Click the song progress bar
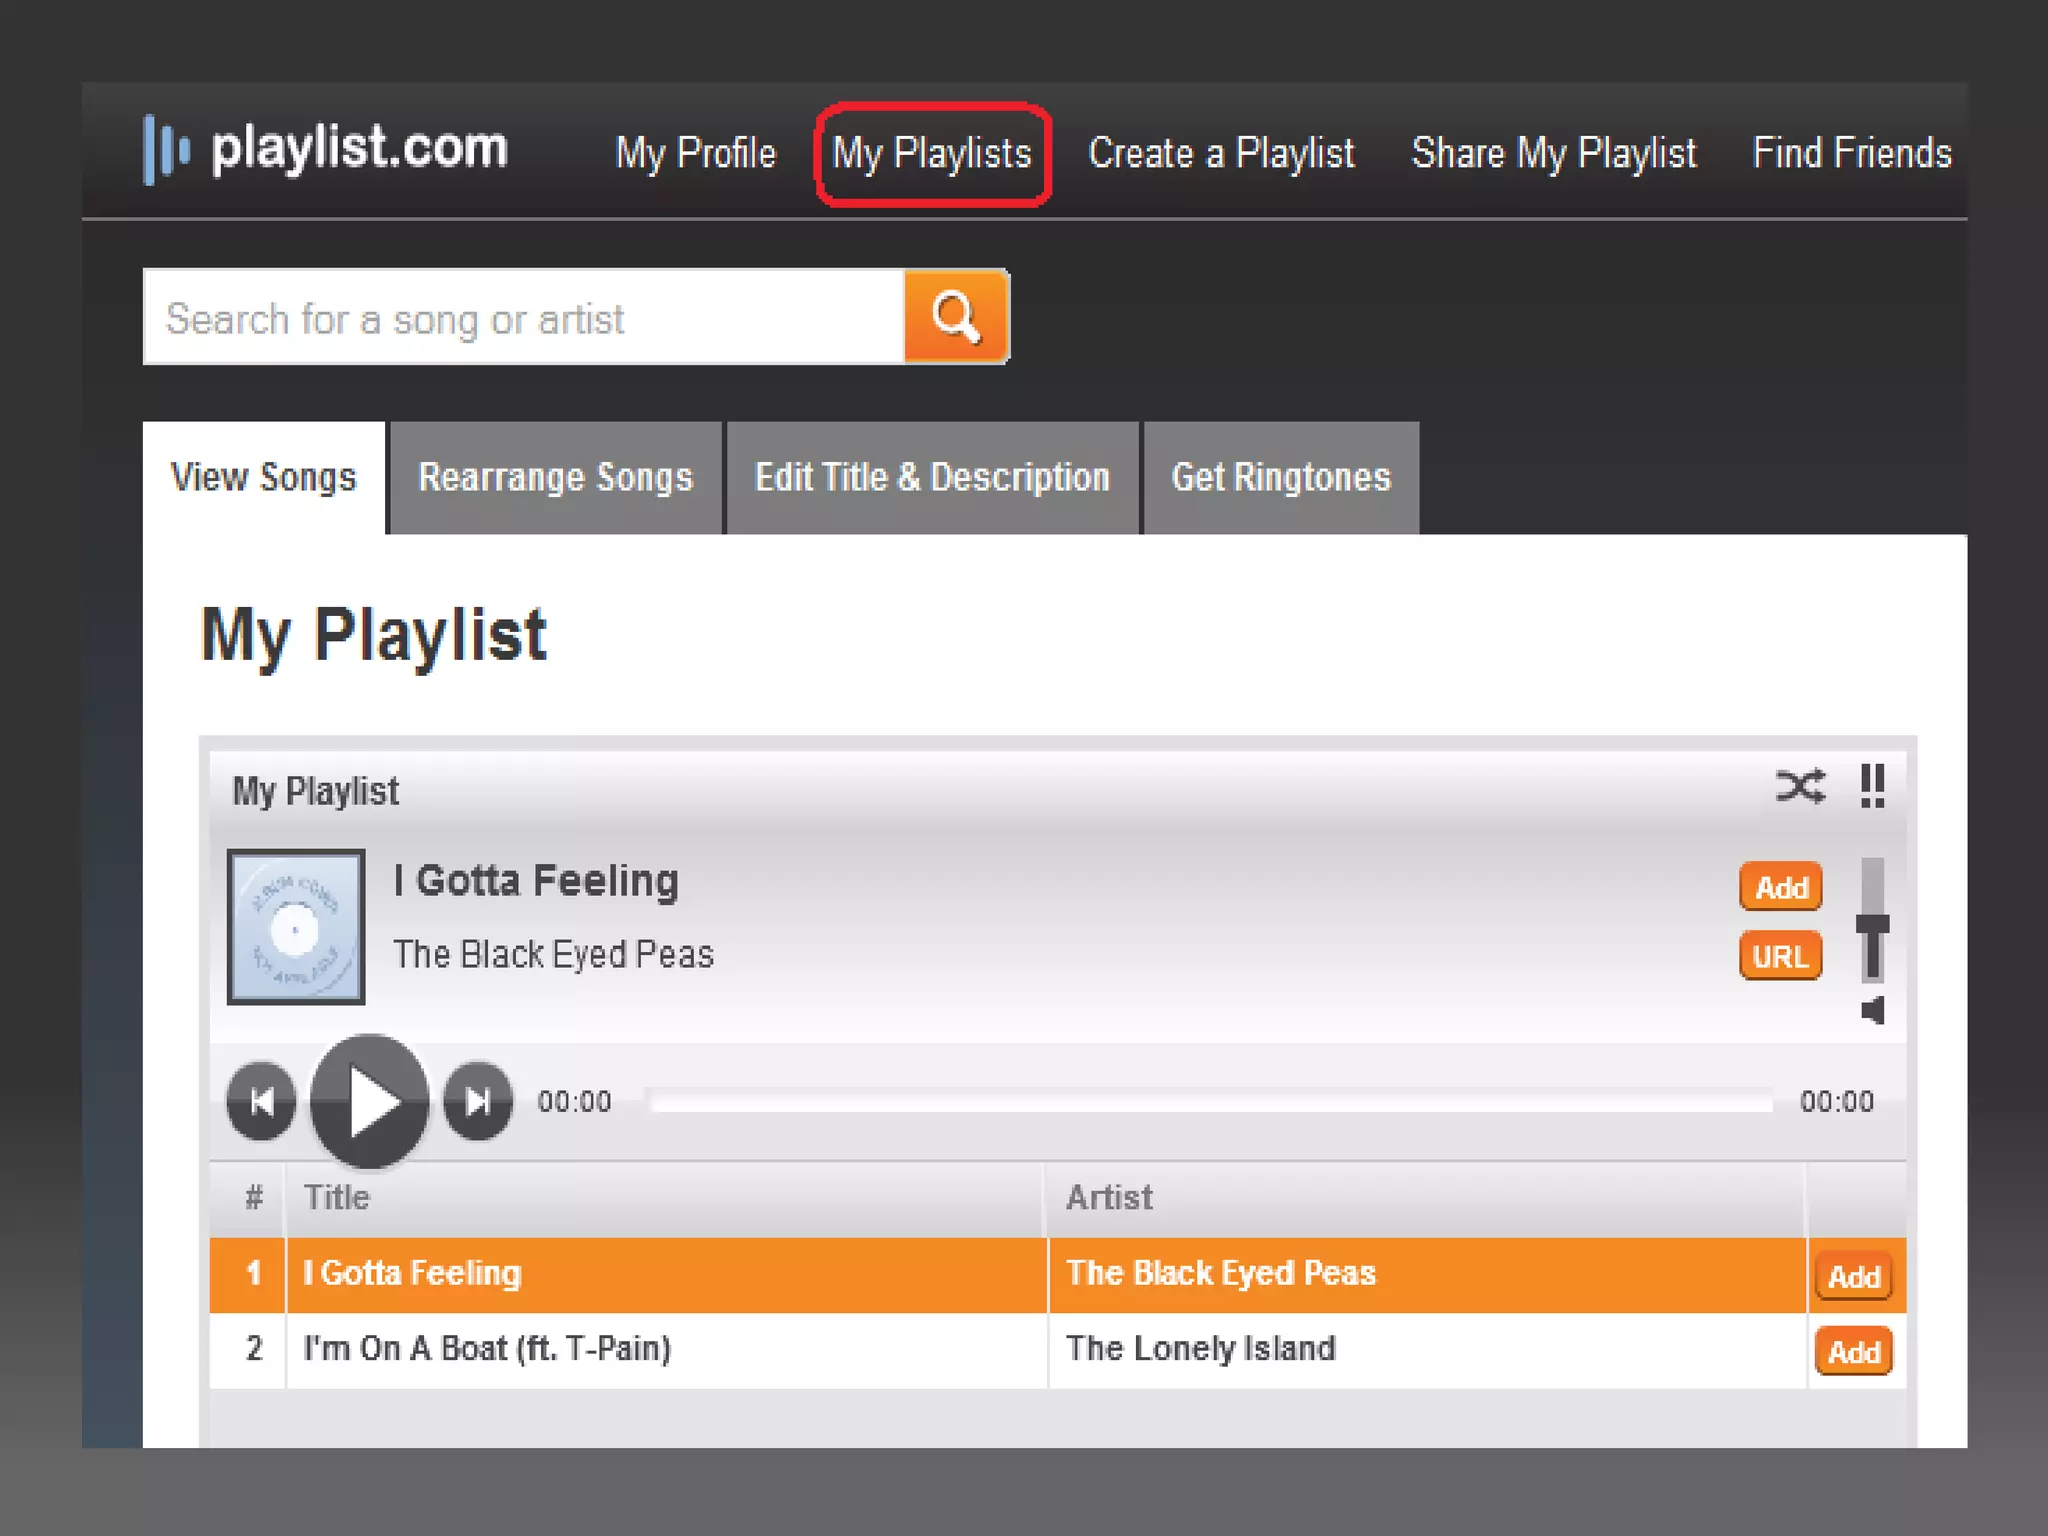This screenshot has height=1536, width=2048. coord(1208,1101)
